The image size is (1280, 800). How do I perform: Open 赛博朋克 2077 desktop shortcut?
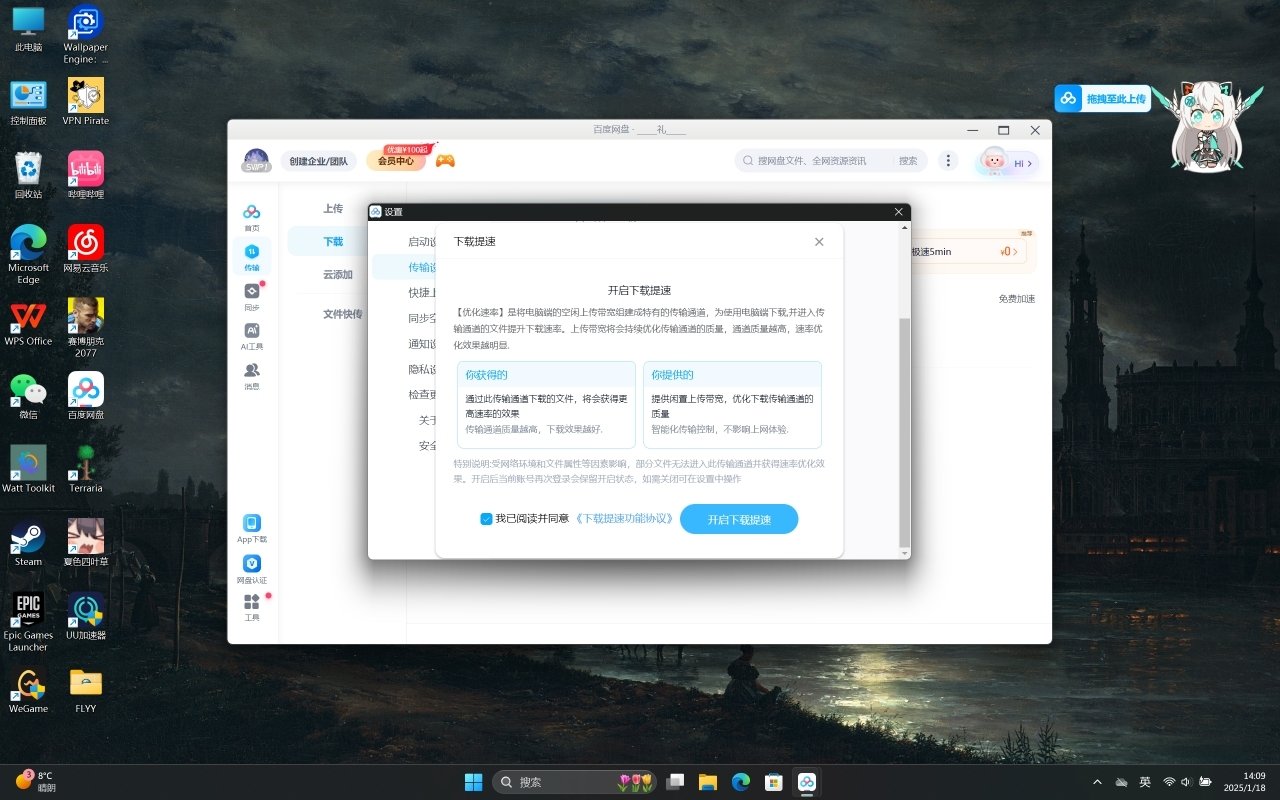coord(86,327)
